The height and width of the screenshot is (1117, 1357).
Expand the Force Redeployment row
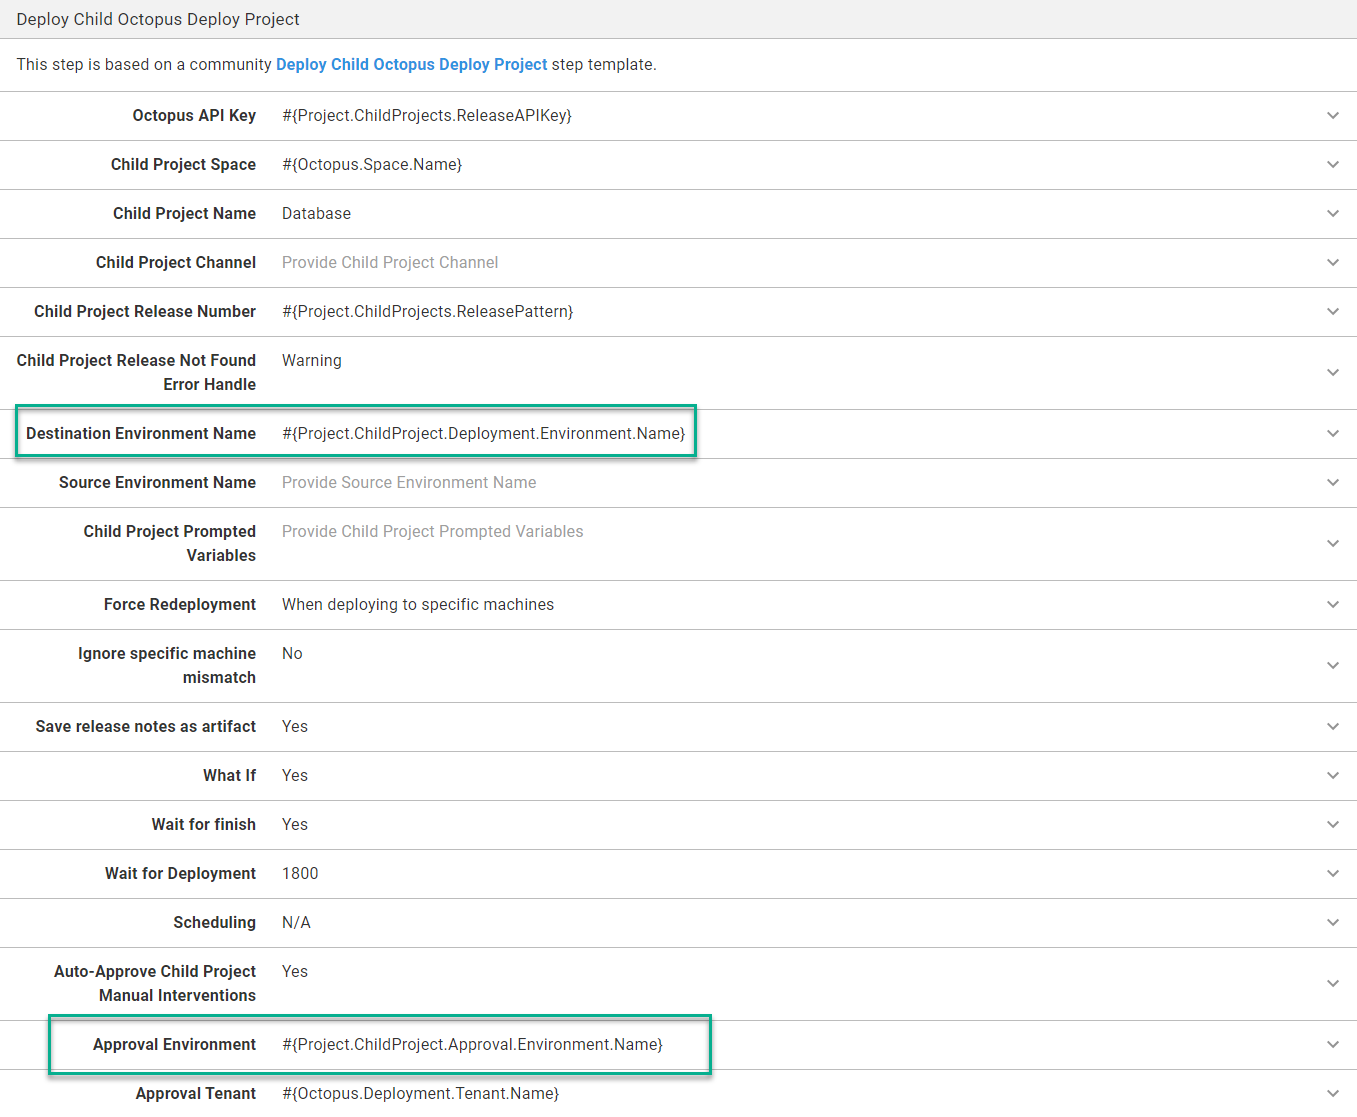tap(1333, 604)
